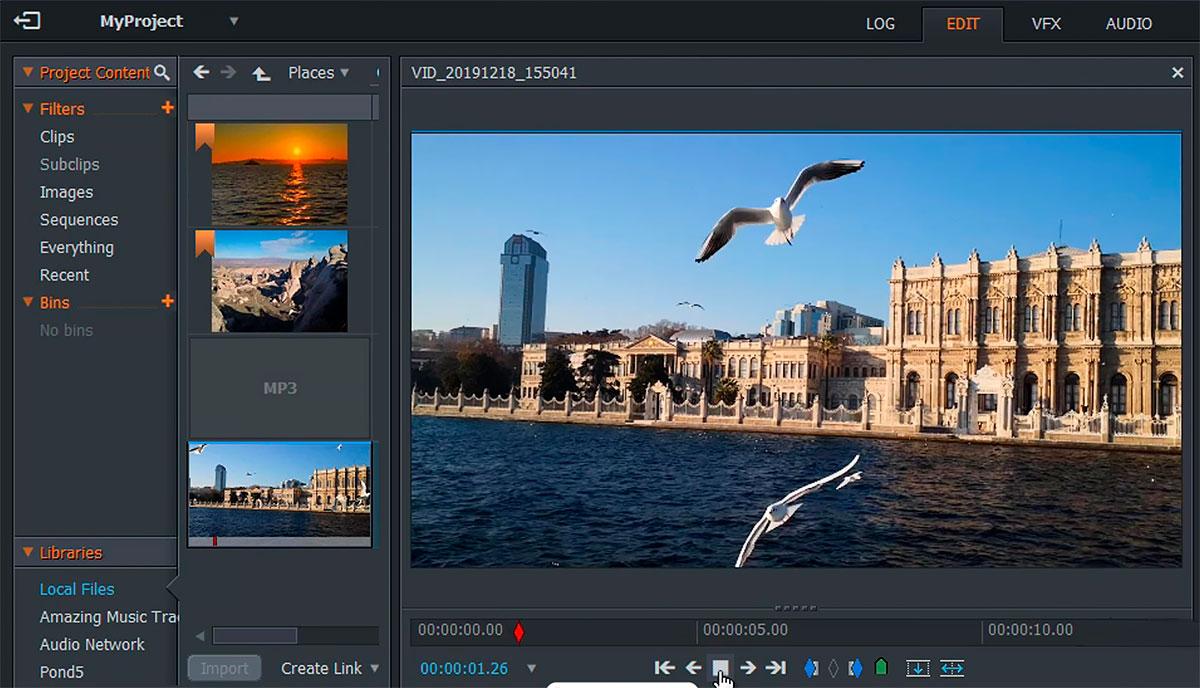Switch to the VFX tab
This screenshot has height=688, width=1200.
point(1046,24)
